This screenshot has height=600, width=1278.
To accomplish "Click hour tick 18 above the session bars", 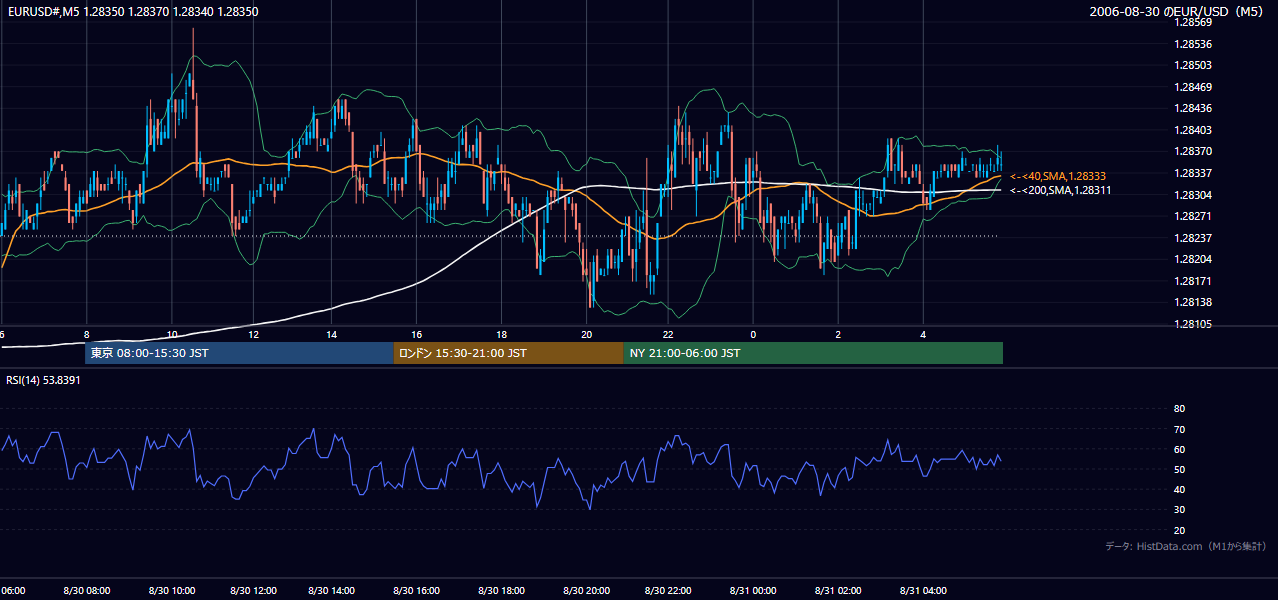I will click(502, 335).
